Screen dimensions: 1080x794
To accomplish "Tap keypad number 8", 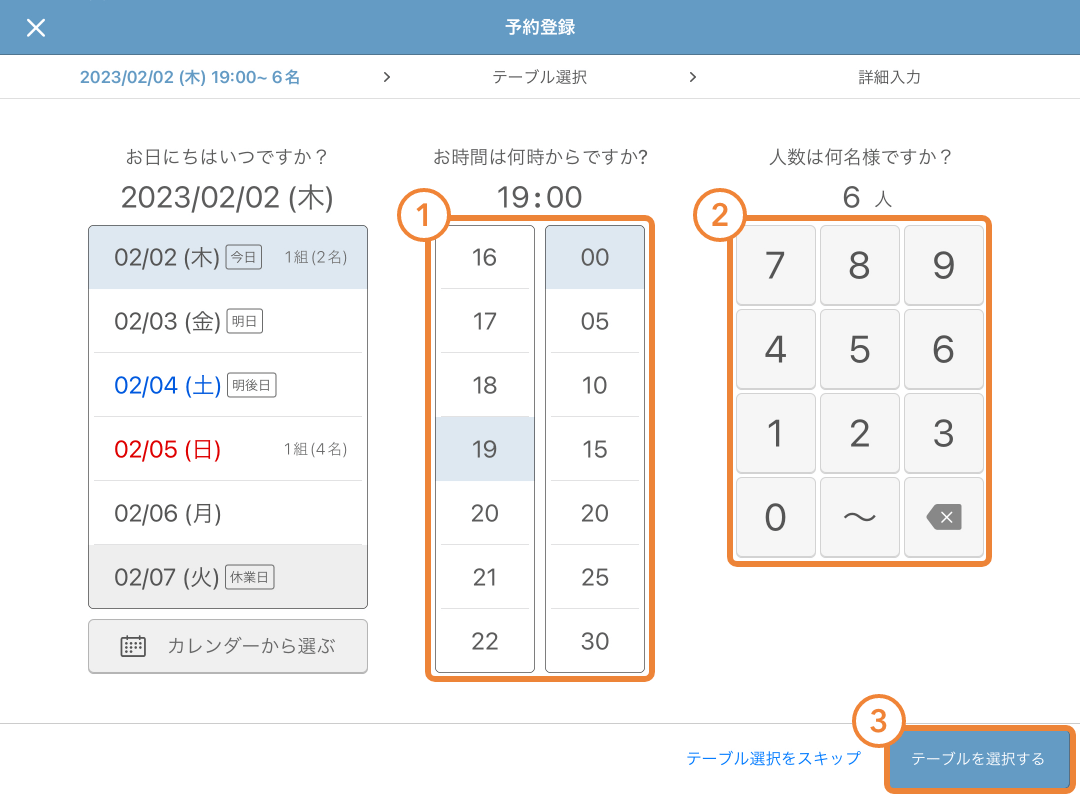I will click(x=860, y=265).
